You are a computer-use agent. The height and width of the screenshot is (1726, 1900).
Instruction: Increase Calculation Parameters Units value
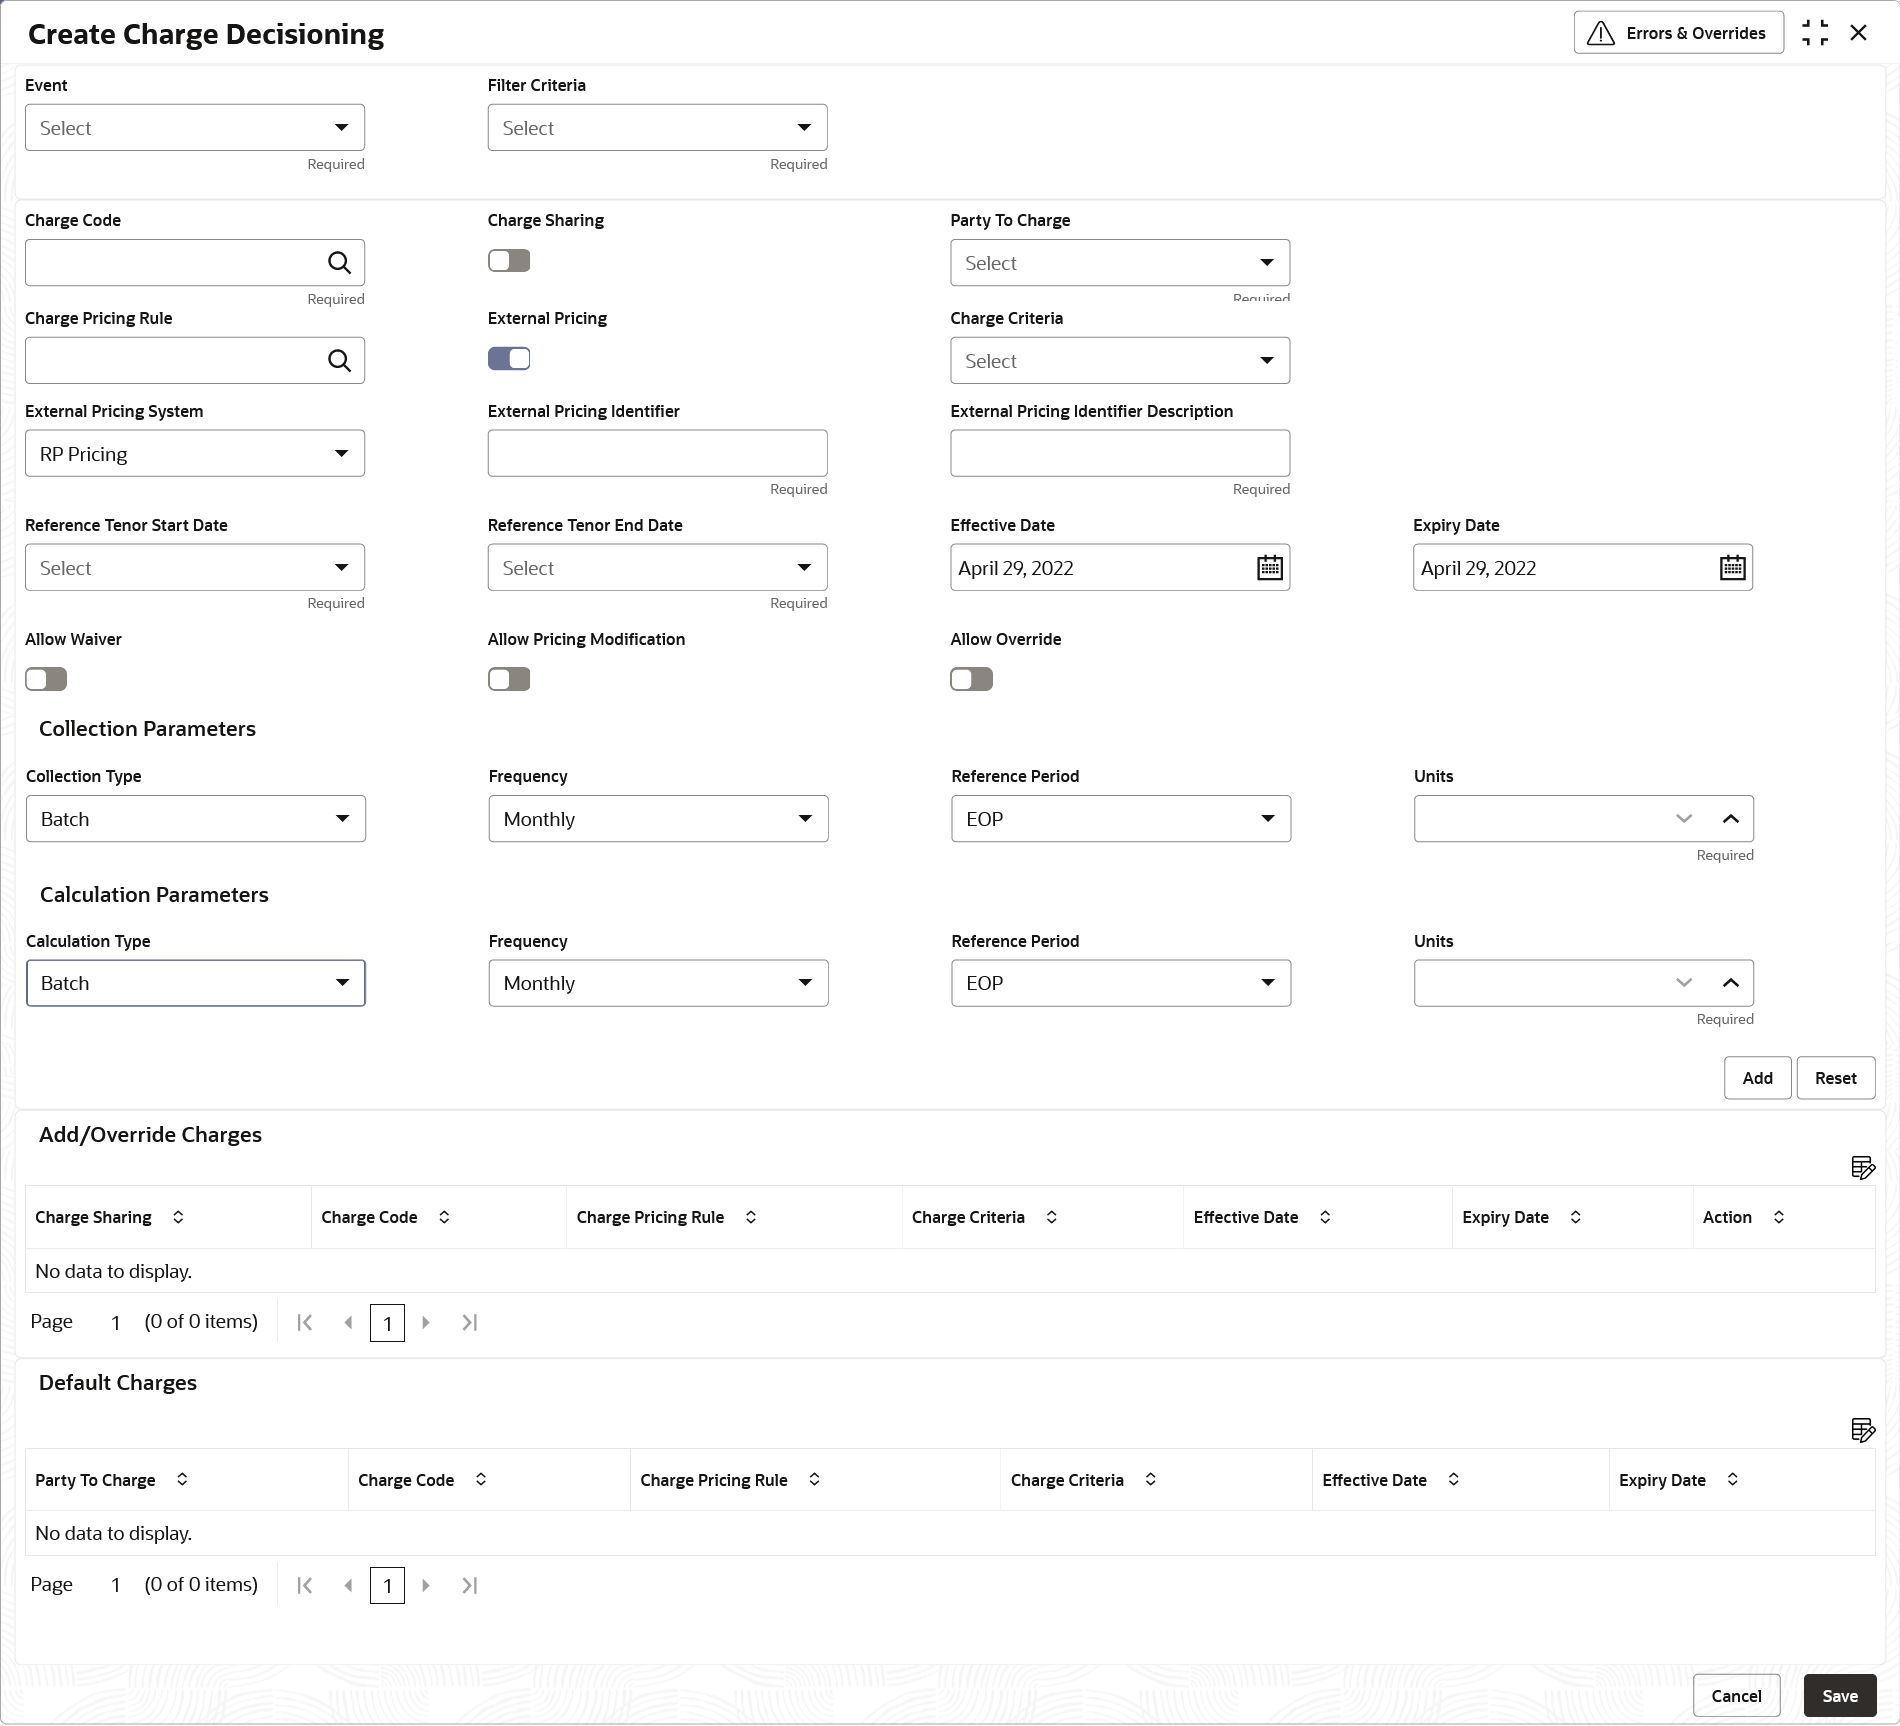pos(1731,983)
